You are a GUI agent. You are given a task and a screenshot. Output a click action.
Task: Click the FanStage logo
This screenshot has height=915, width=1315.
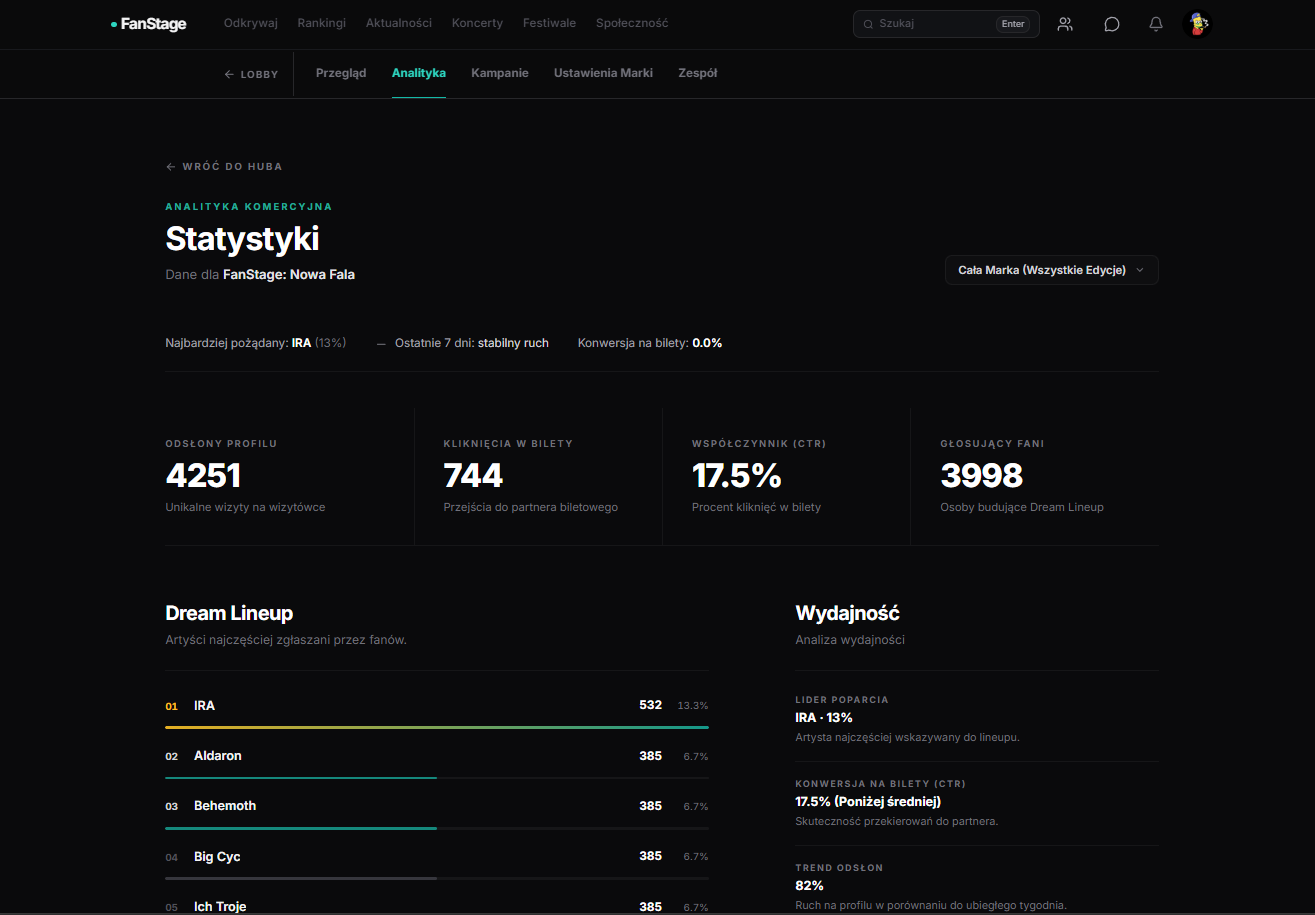click(x=148, y=23)
